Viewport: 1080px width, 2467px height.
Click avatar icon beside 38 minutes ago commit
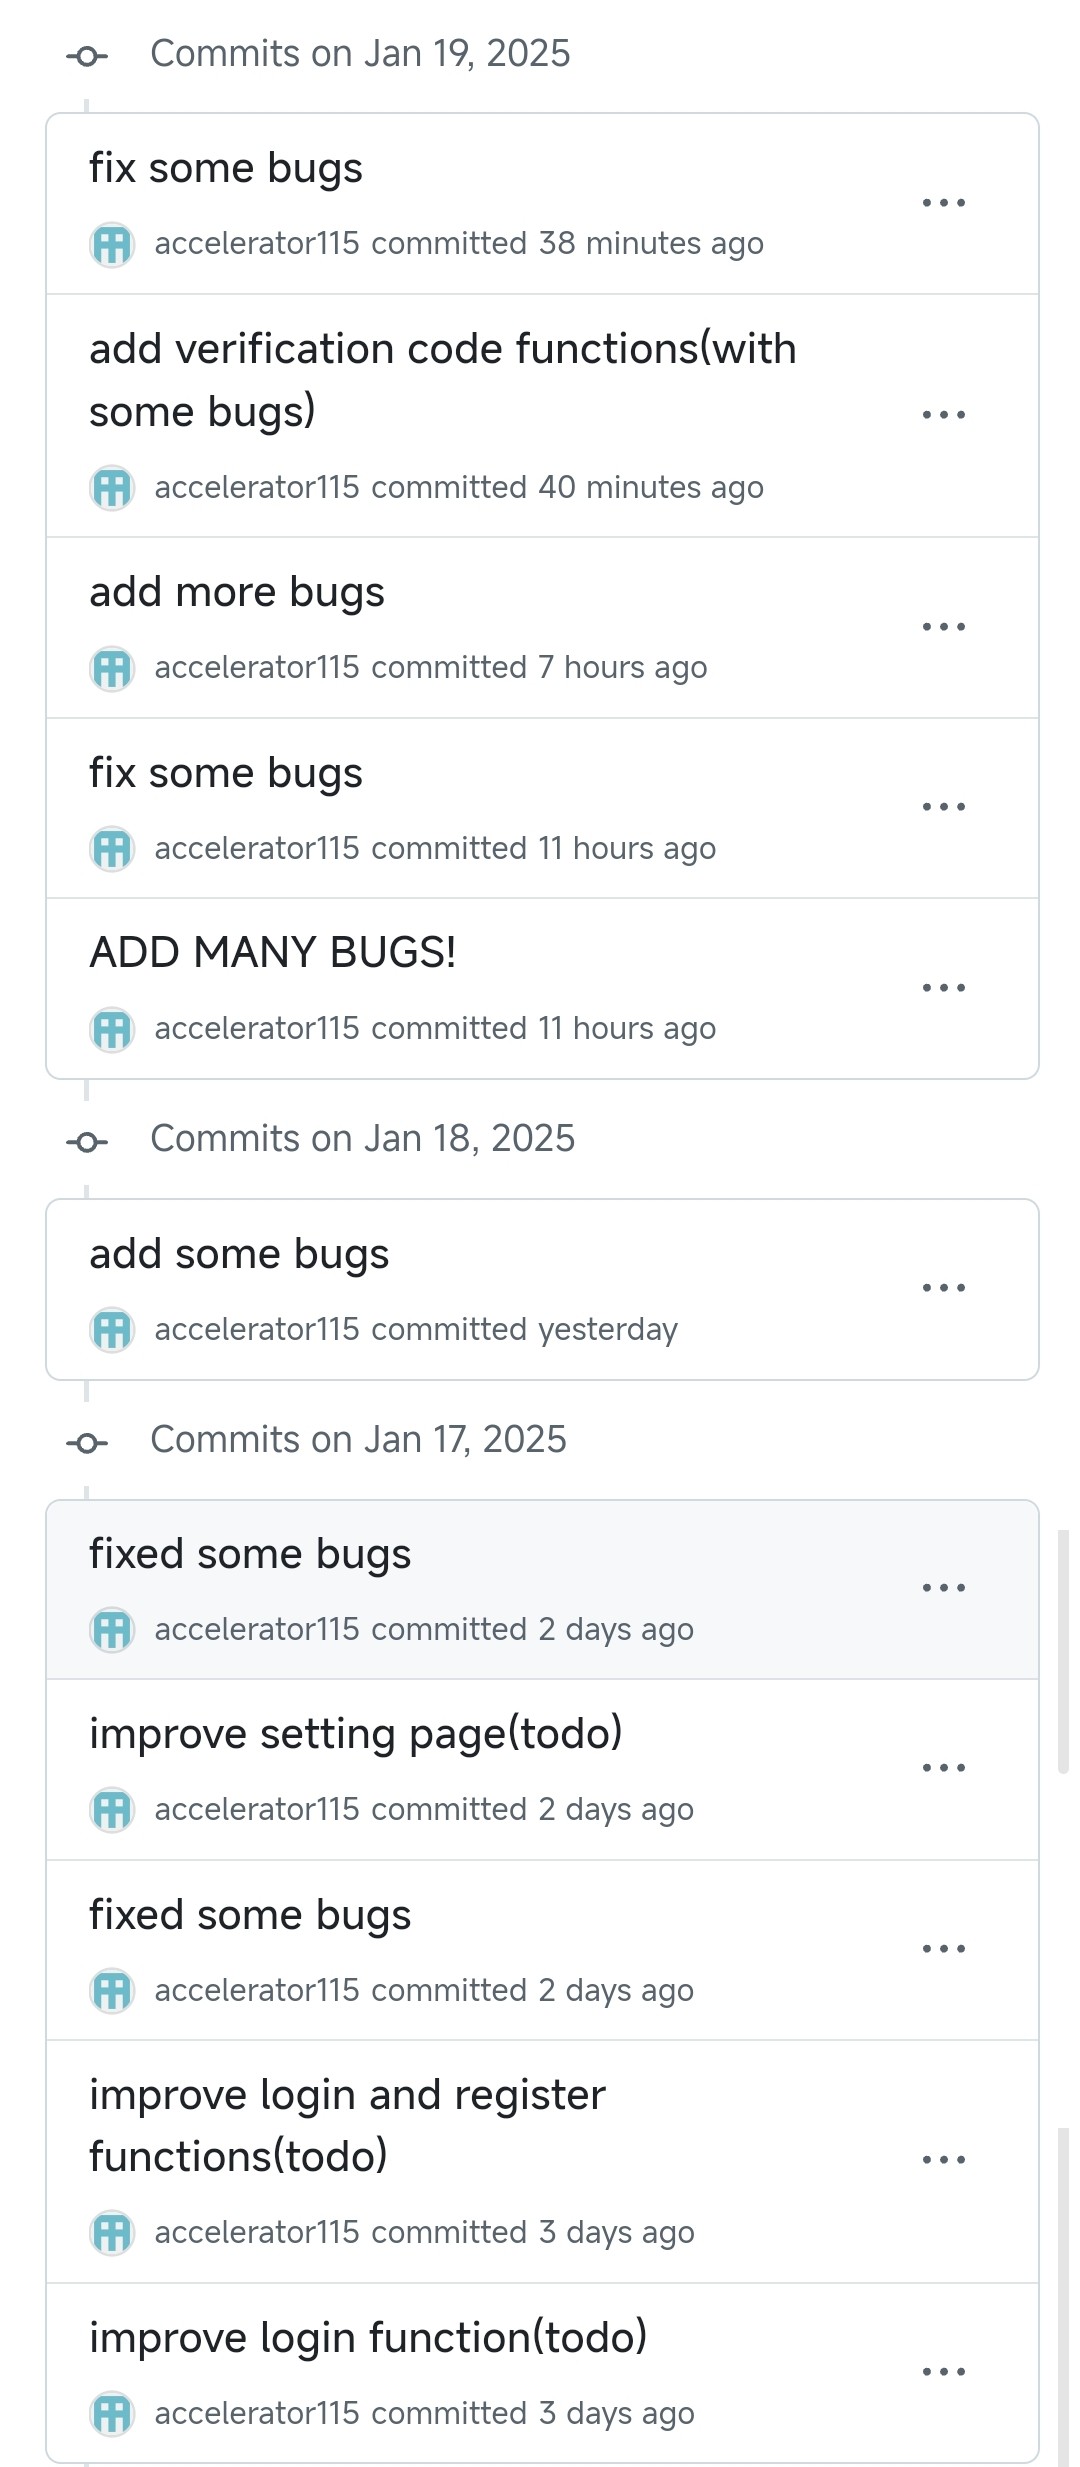[x=112, y=244]
